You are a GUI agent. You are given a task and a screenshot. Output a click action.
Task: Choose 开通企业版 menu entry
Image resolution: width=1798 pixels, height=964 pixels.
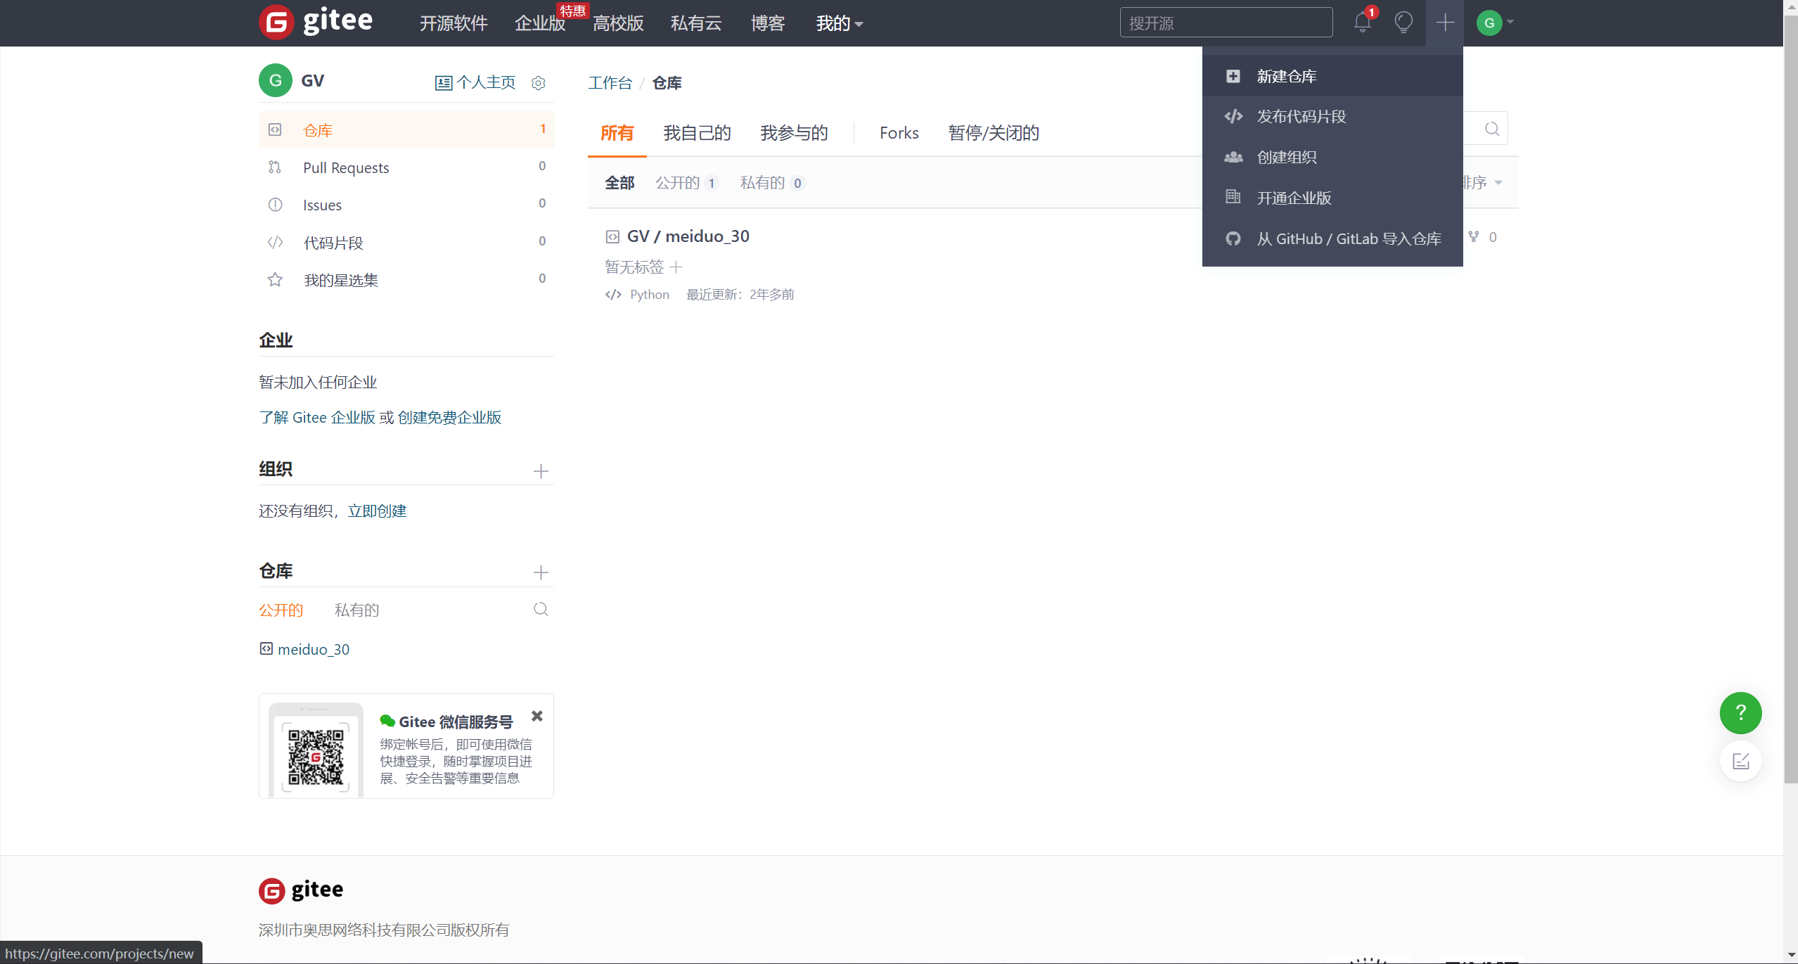click(1332, 198)
